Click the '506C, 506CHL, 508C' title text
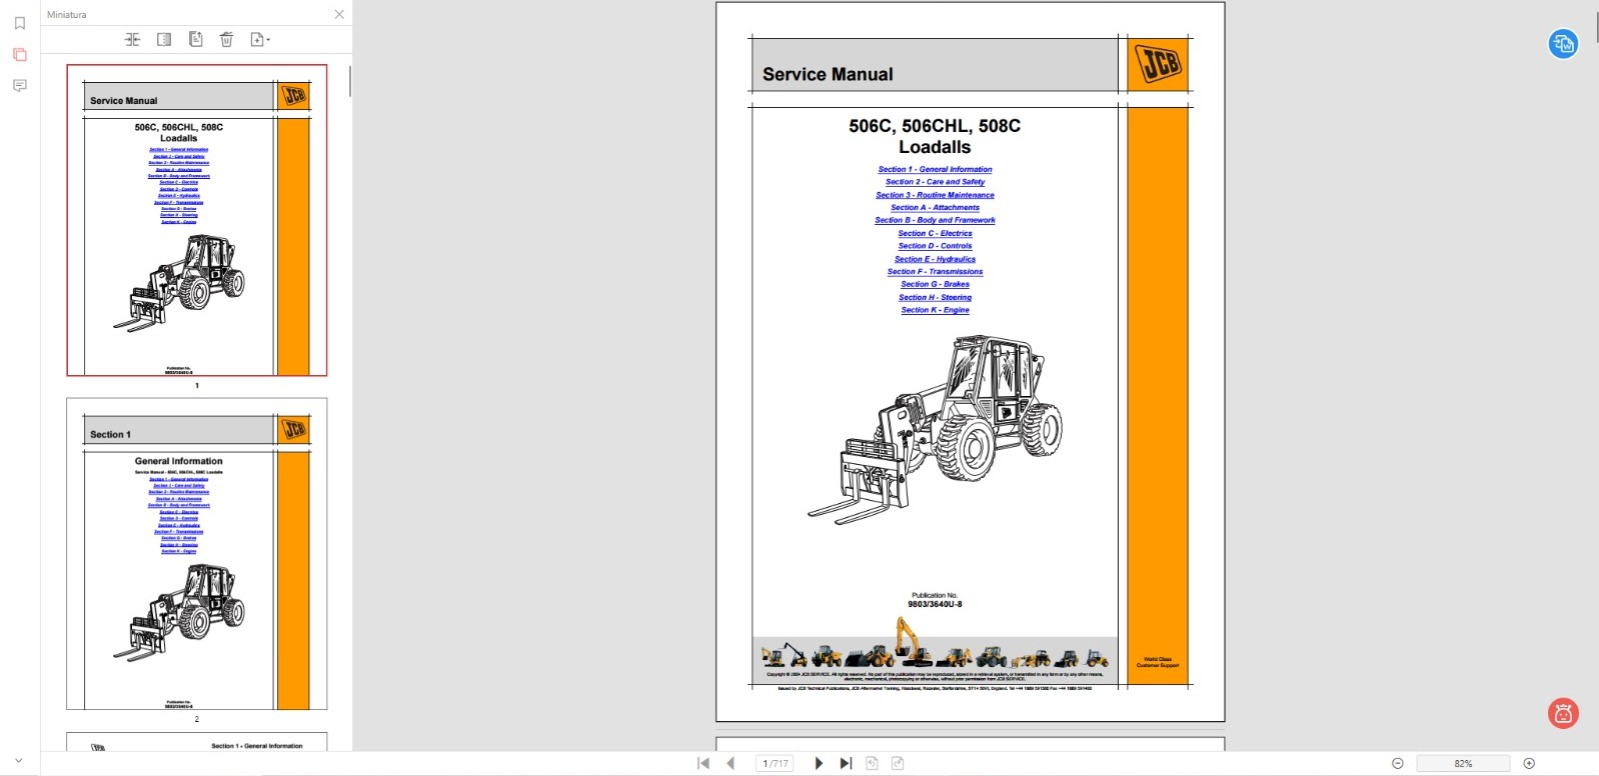This screenshot has width=1599, height=776. [935, 126]
